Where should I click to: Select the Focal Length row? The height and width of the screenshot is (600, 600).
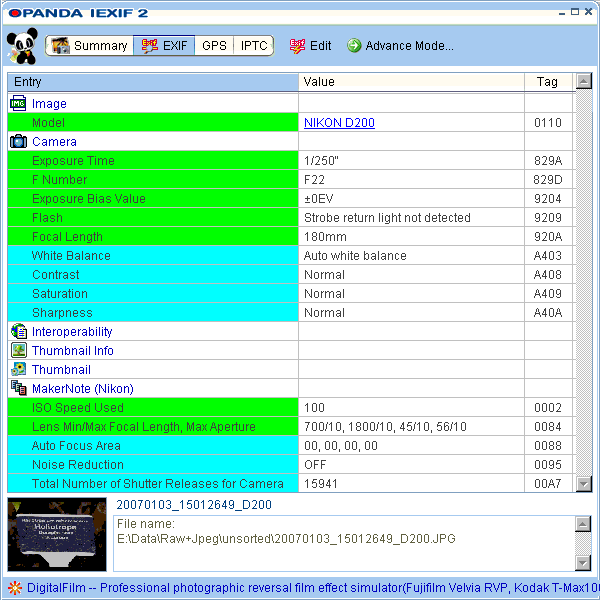pyautogui.click(x=291, y=236)
